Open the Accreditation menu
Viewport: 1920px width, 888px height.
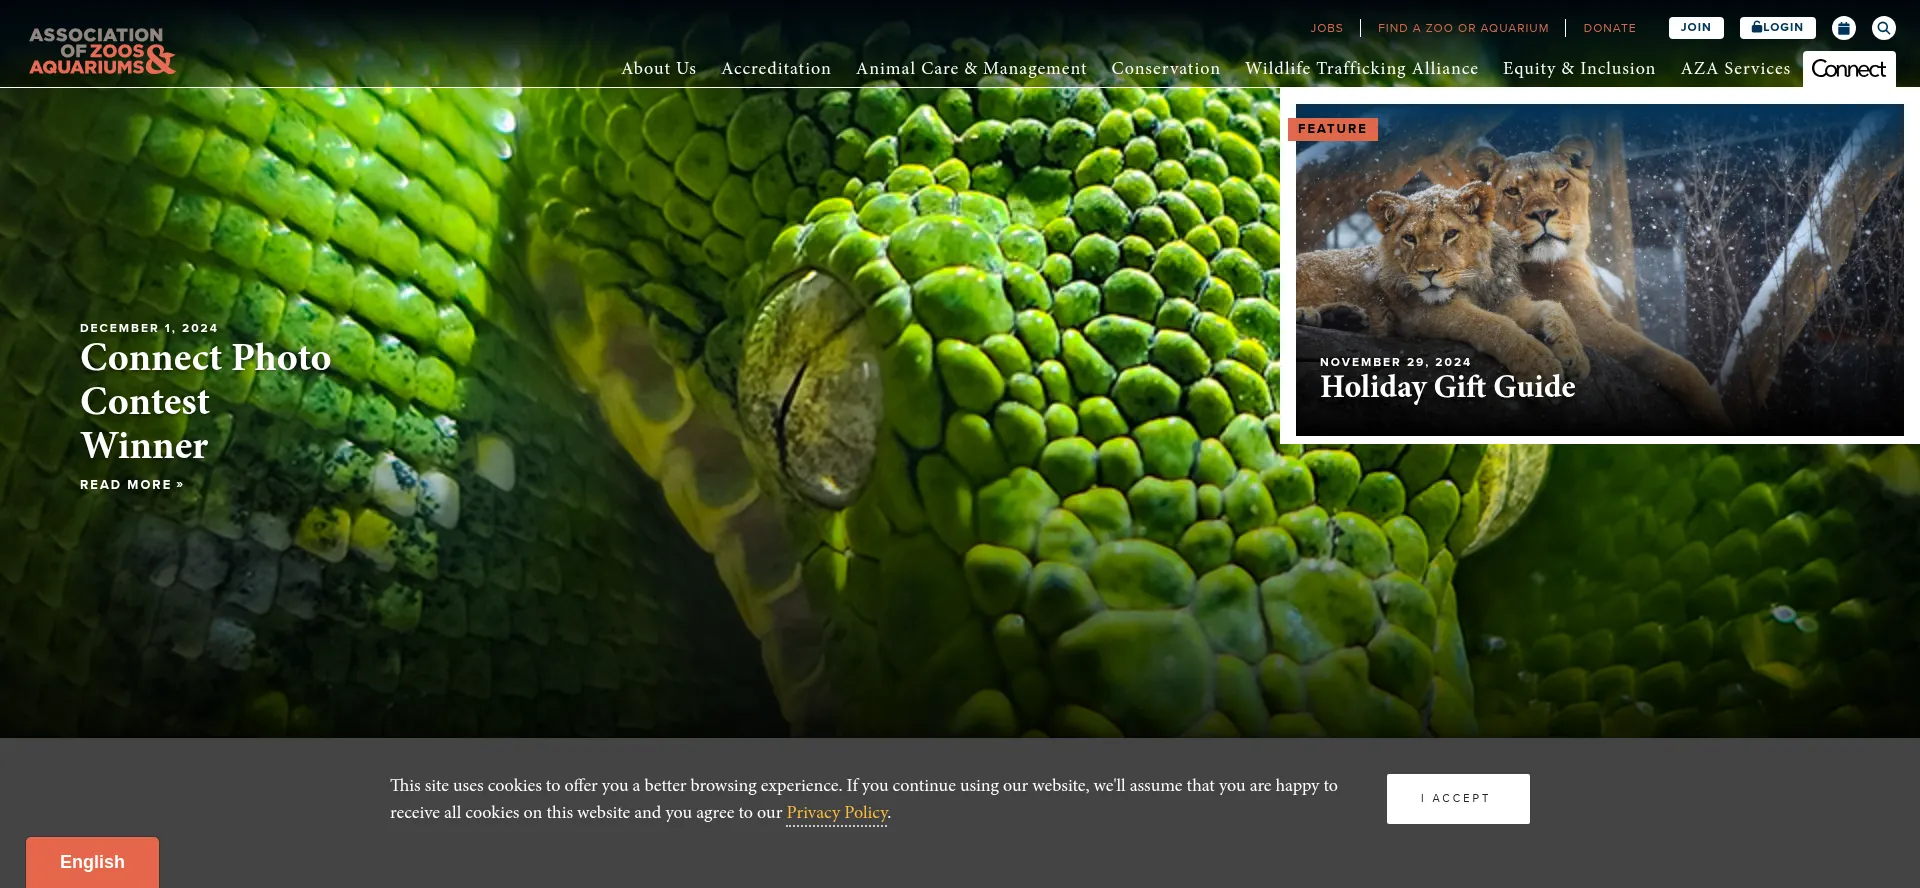[x=776, y=68]
